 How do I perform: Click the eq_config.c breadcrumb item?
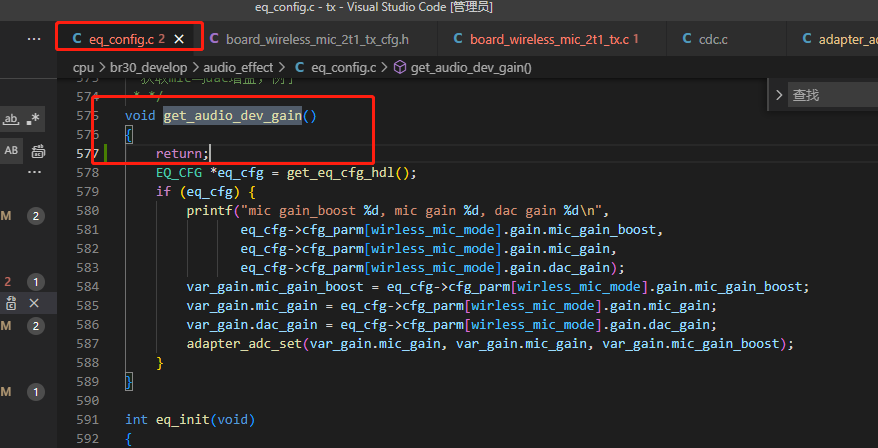[x=343, y=68]
